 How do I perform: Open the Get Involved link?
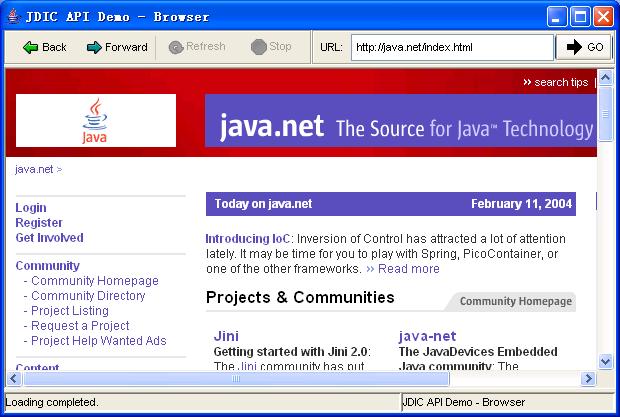point(49,238)
